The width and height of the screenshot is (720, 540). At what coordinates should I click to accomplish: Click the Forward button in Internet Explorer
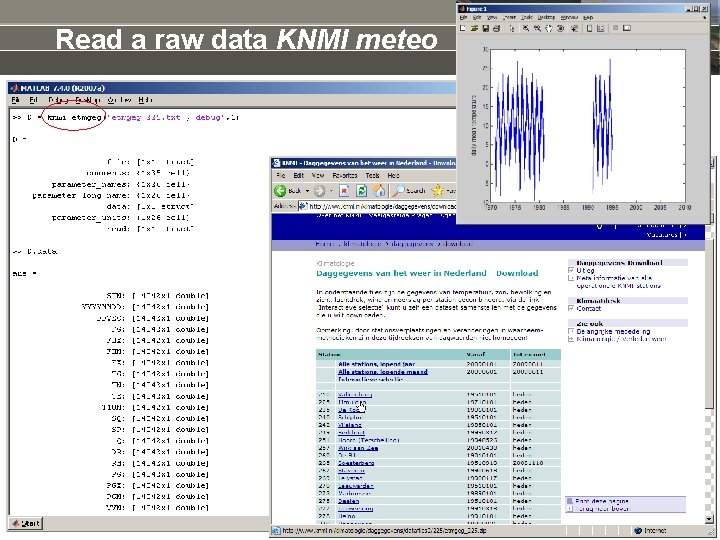pos(320,191)
